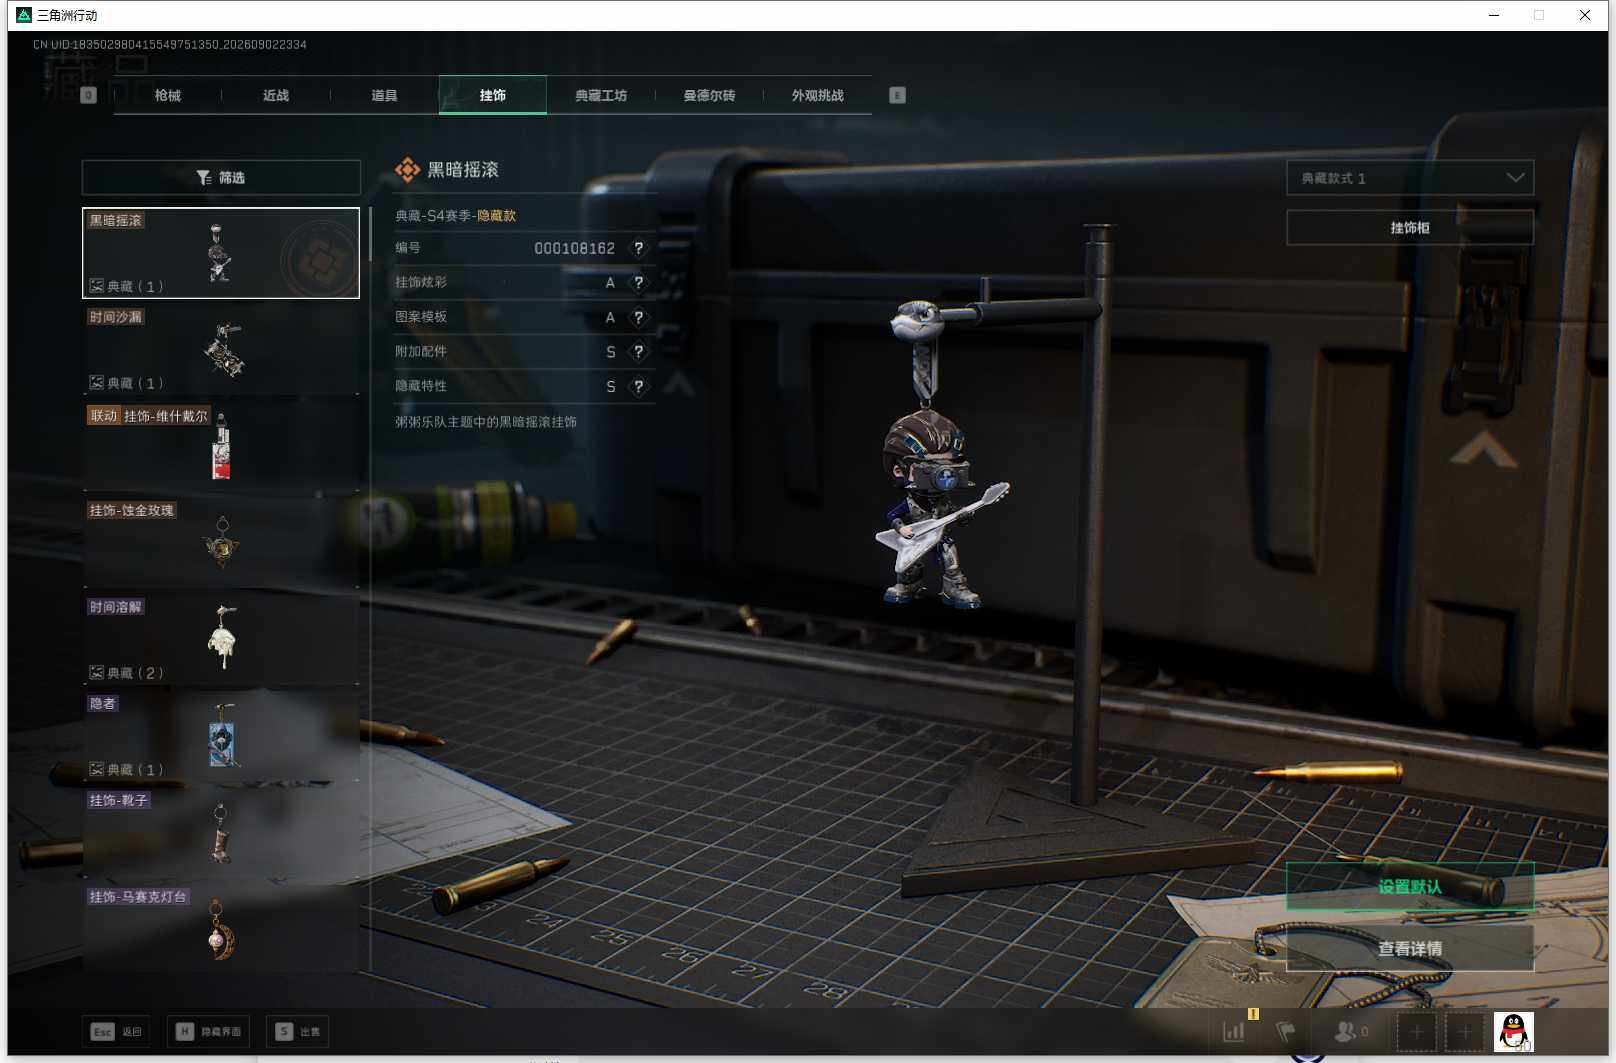This screenshot has height=1063, width=1616.
Task: Click the S 出售 sell button
Action: (298, 1031)
